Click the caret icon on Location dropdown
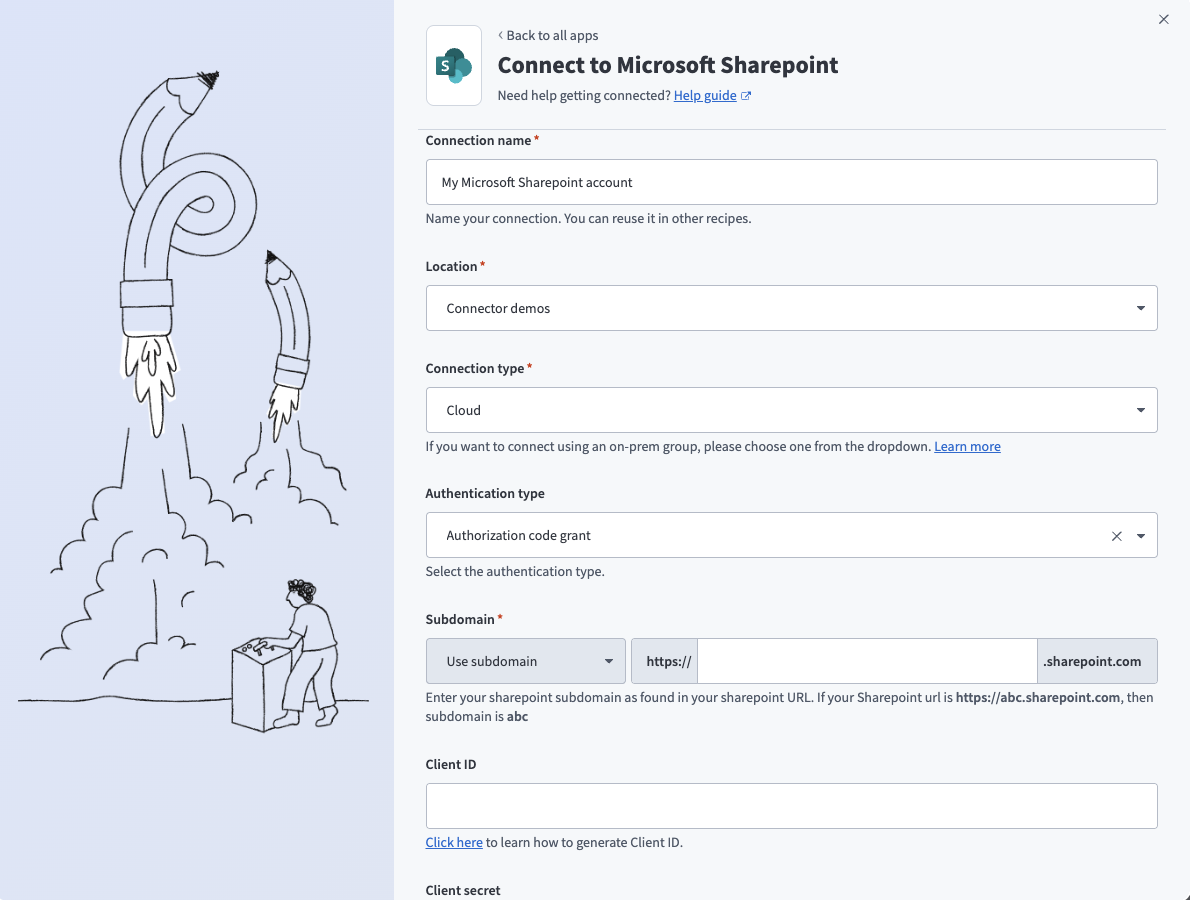The image size is (1190, 900). tap(1140, 308)
